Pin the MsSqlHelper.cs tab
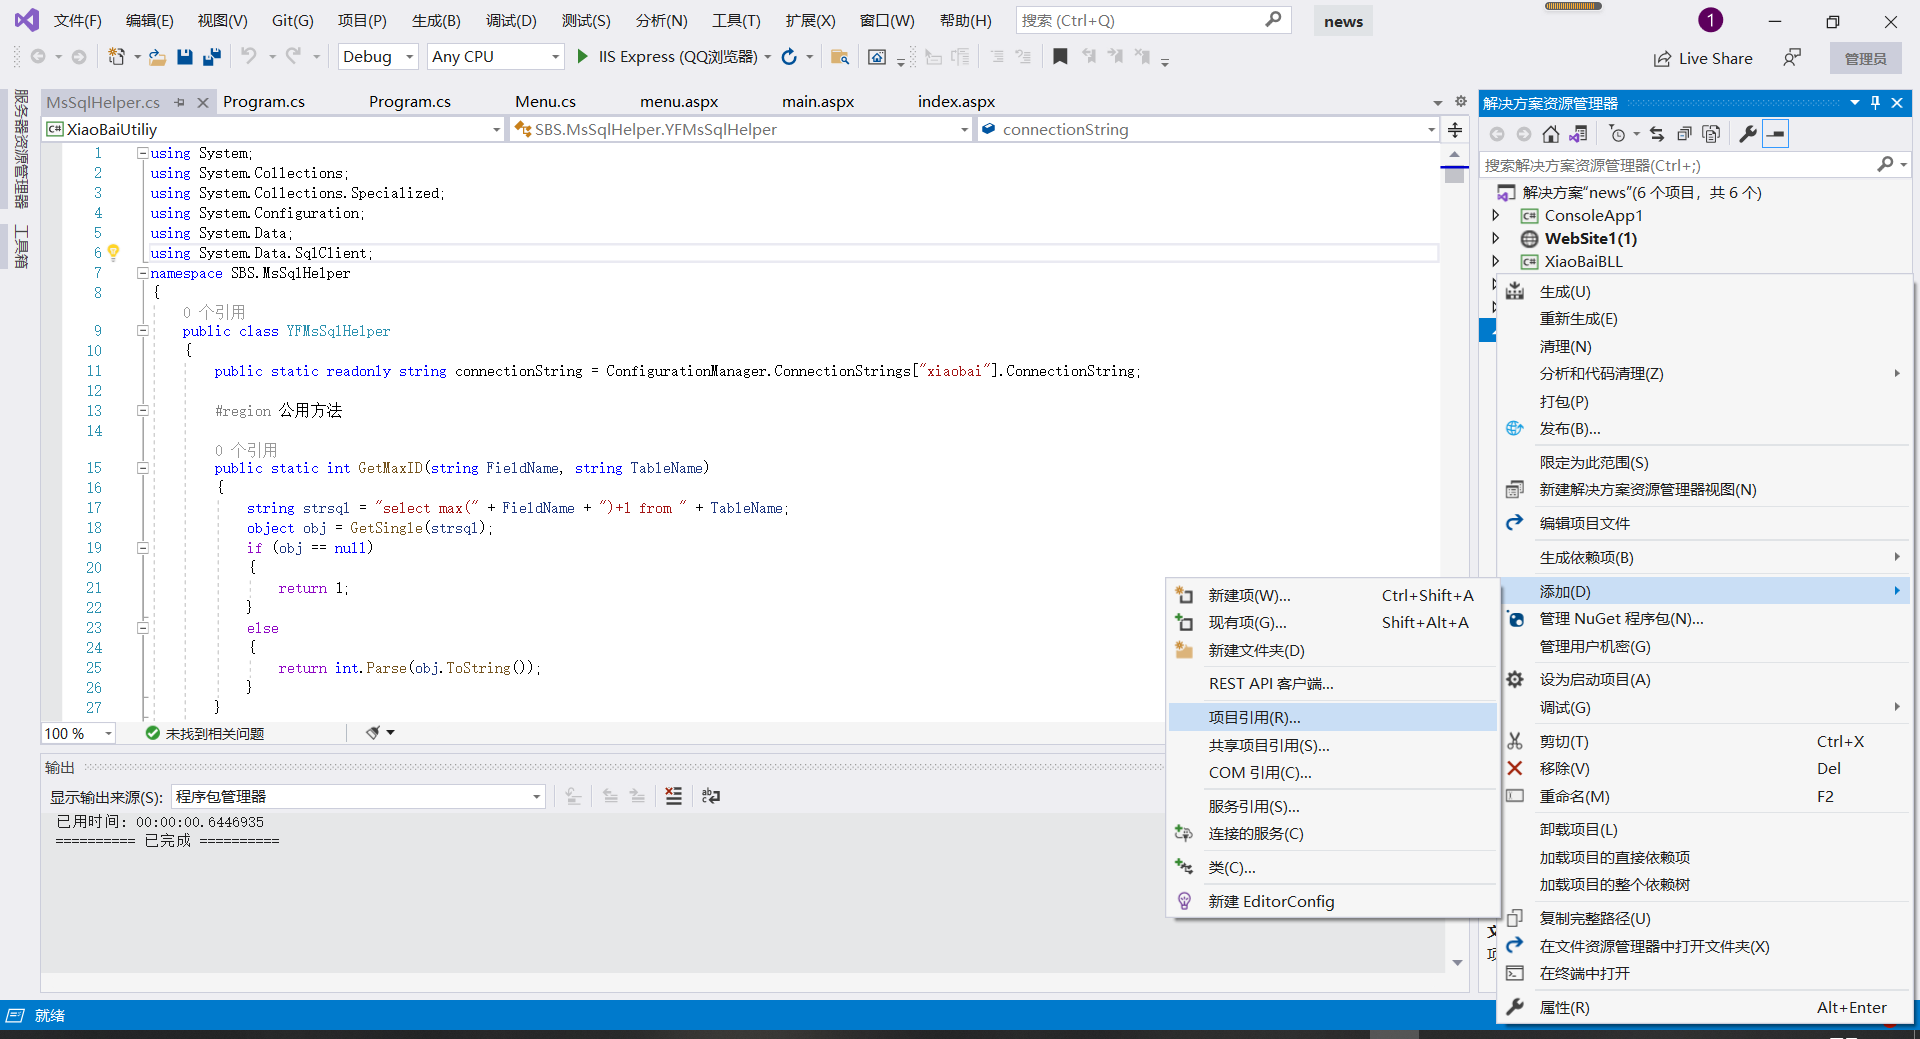The height and width of the screenshot is (1039, 1920). click(x=179, y=102)
